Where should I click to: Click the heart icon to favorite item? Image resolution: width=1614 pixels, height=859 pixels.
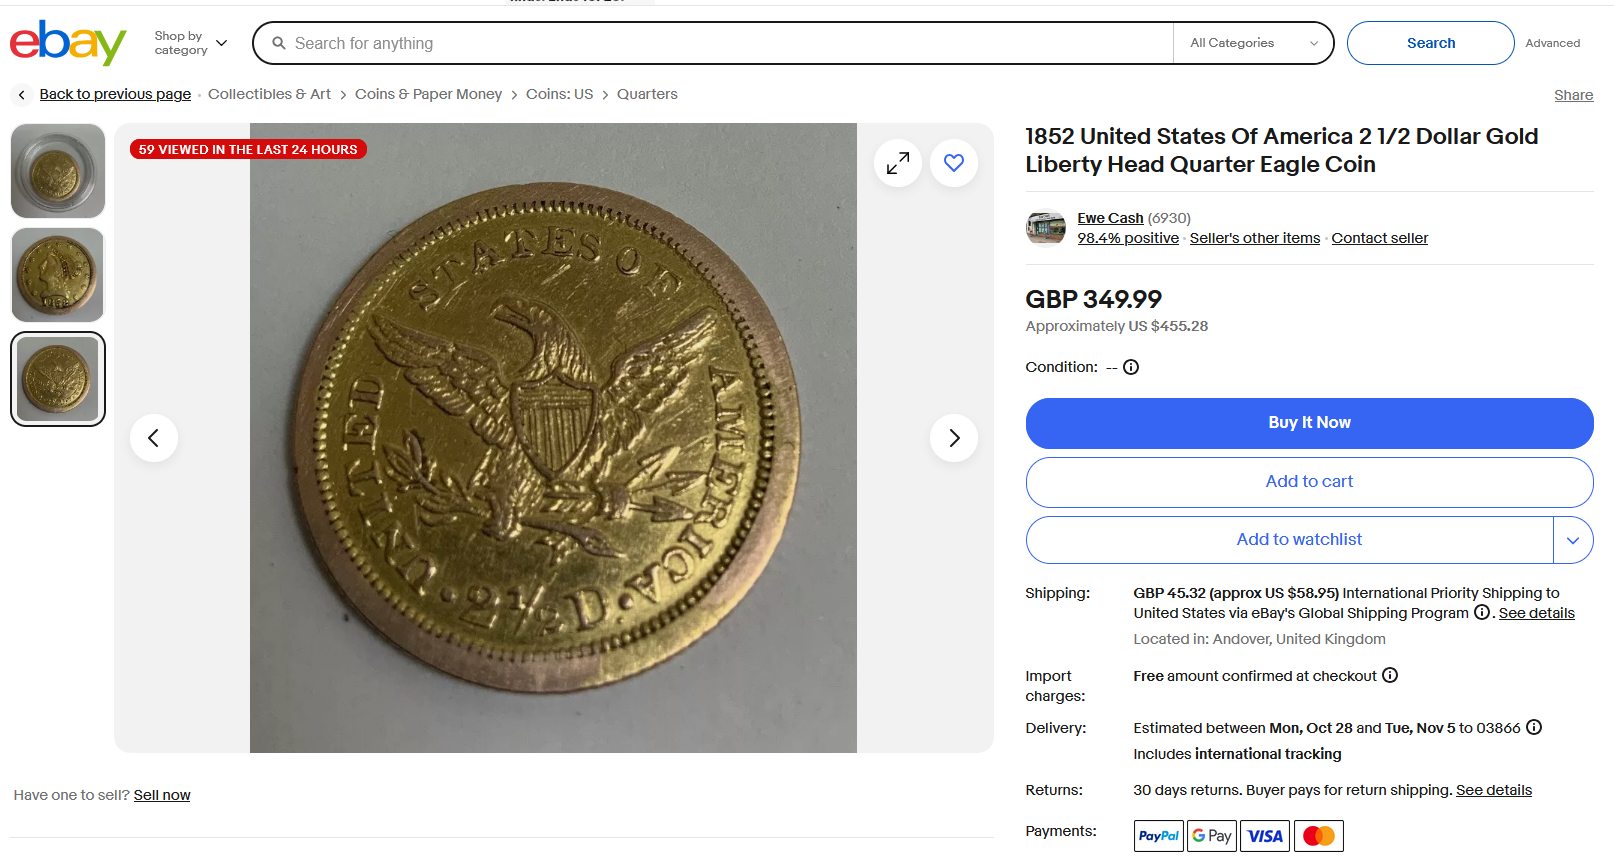(954, 163)
